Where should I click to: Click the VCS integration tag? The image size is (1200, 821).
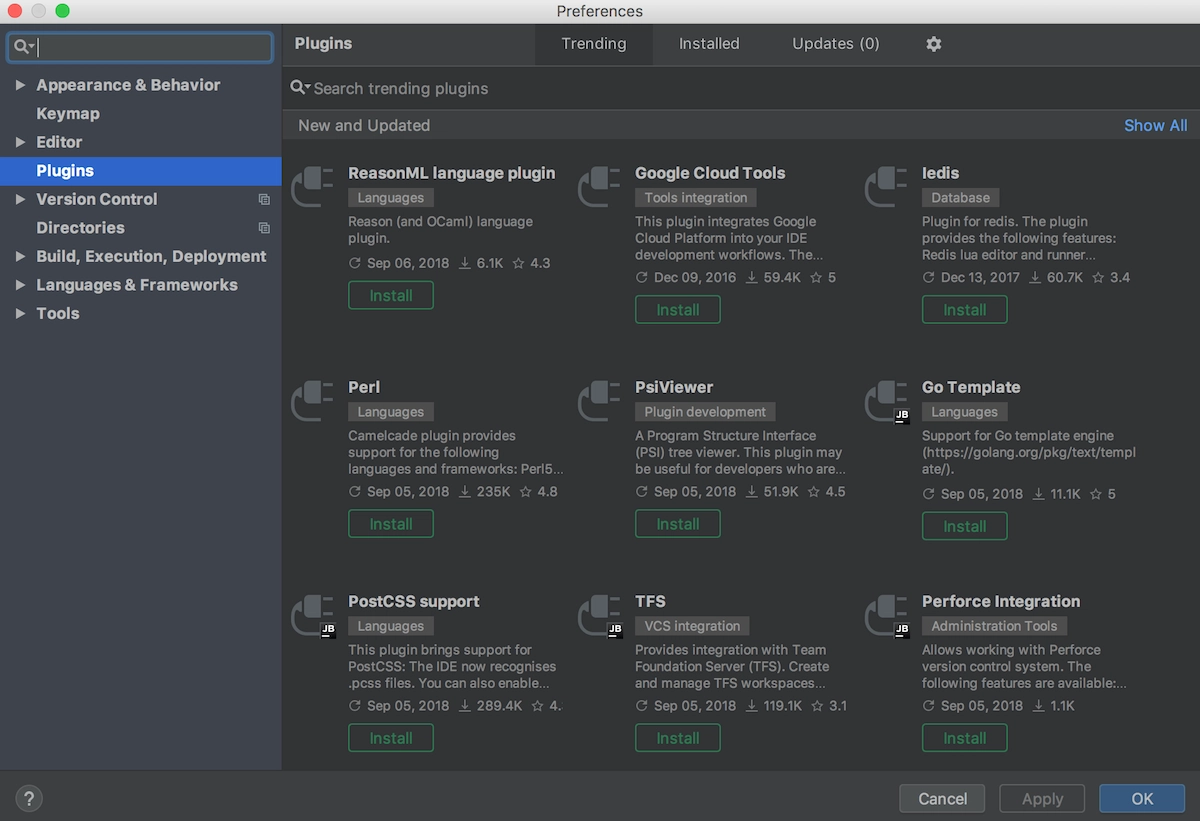point(692,626)
